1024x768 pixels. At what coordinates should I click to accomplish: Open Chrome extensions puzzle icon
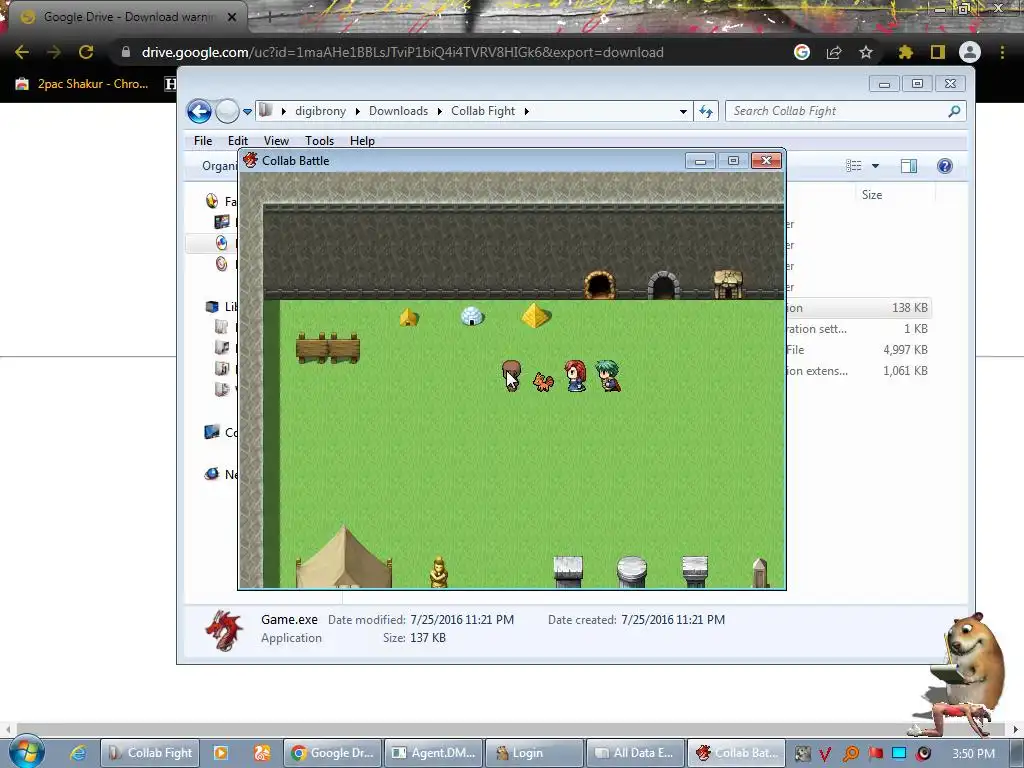[905, 52]
